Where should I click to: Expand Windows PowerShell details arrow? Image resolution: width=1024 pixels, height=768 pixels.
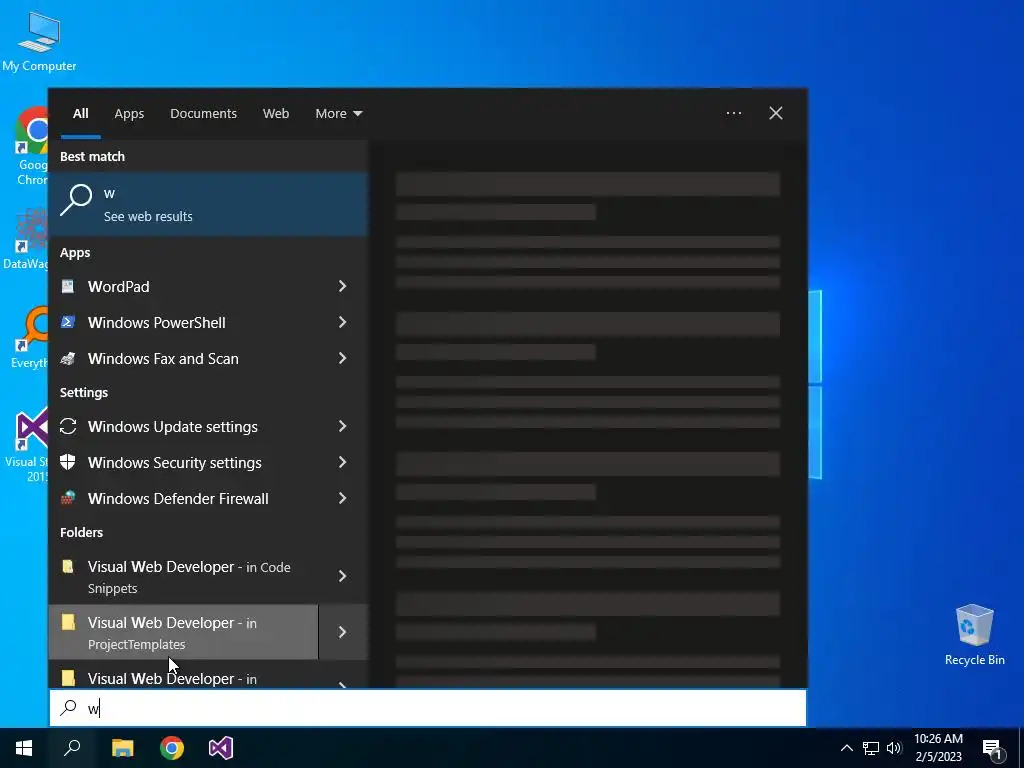click(342, 322)
